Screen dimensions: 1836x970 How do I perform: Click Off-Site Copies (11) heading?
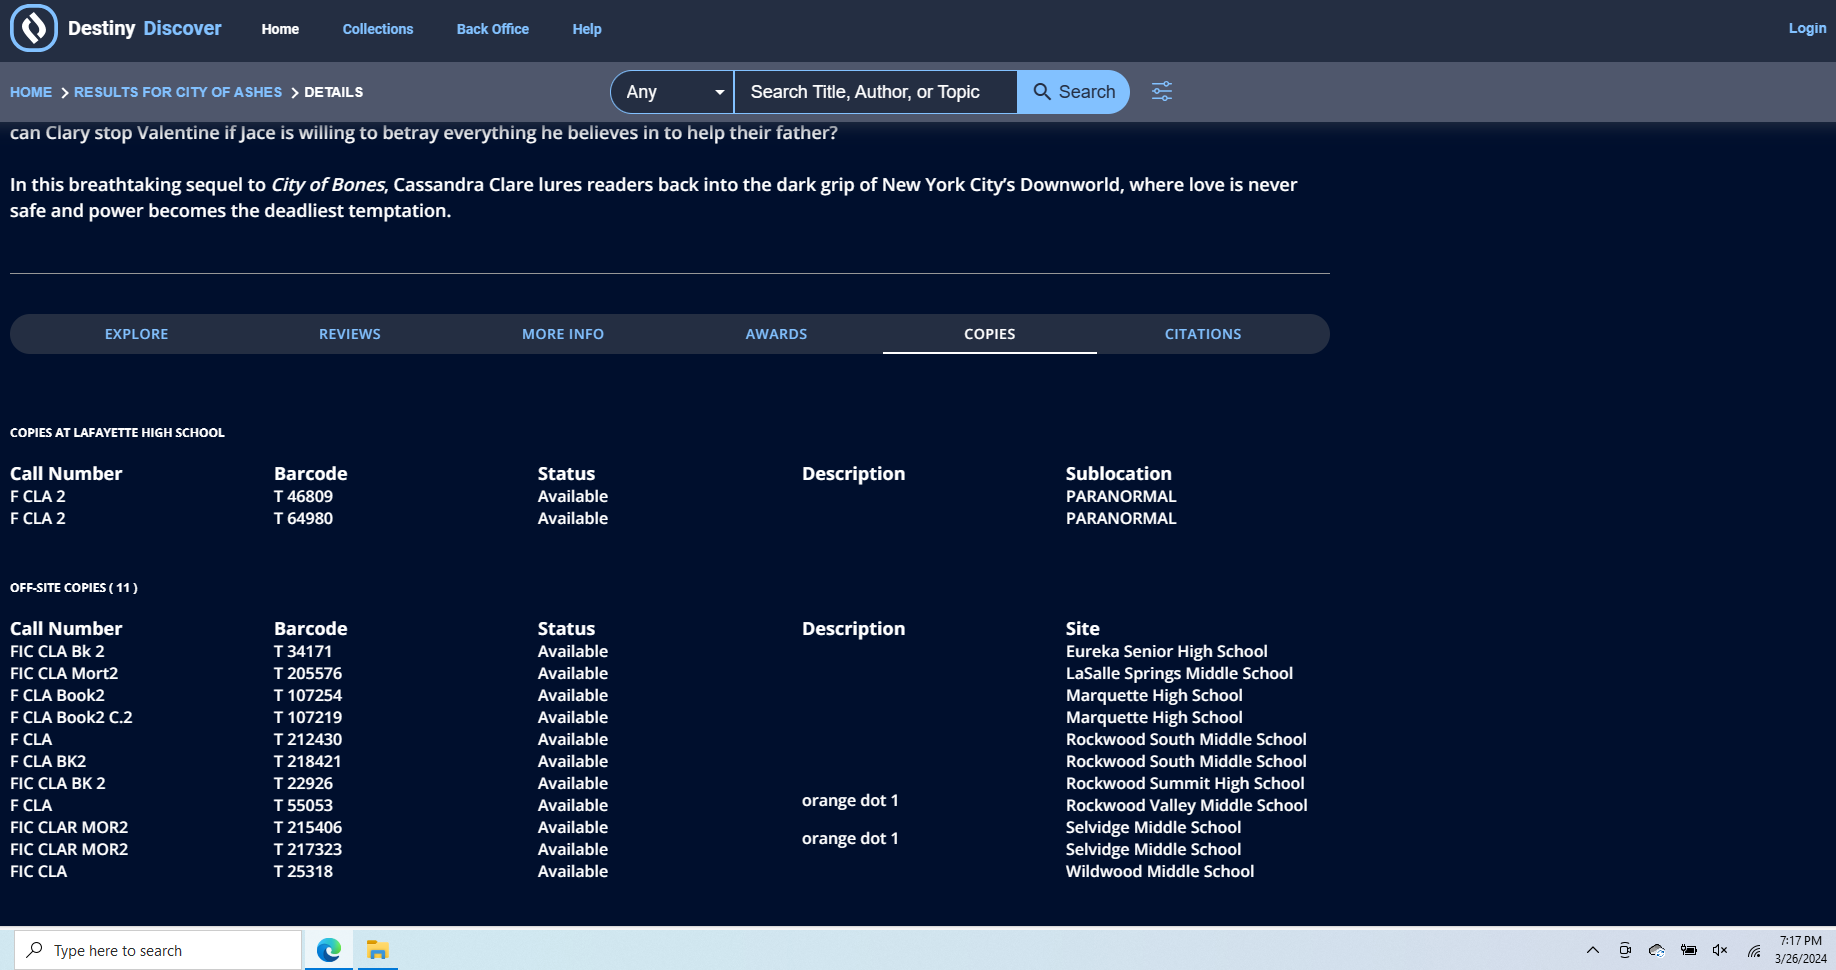pos(74,588)
